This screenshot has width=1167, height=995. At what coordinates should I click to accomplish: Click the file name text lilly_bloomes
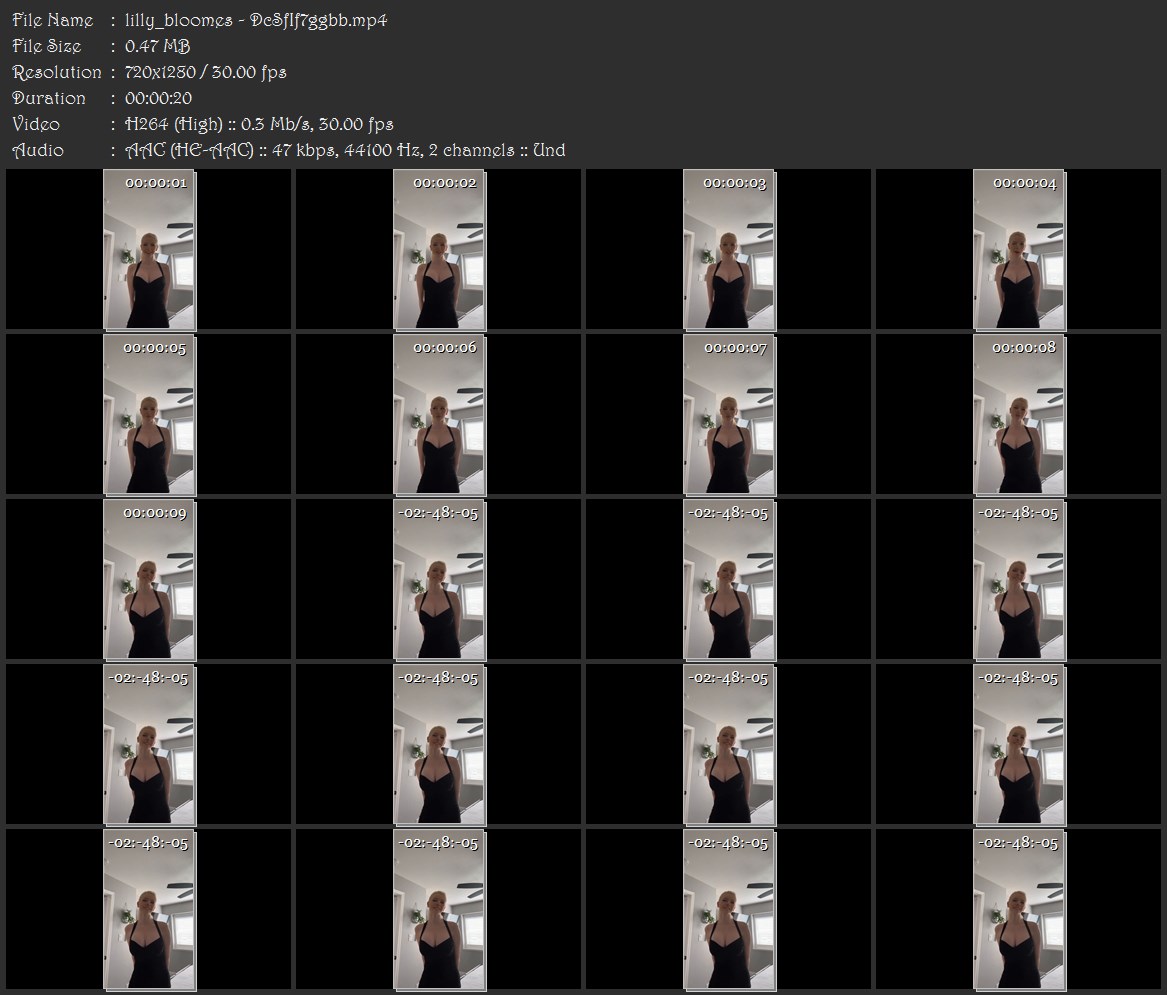pos(179,21)
